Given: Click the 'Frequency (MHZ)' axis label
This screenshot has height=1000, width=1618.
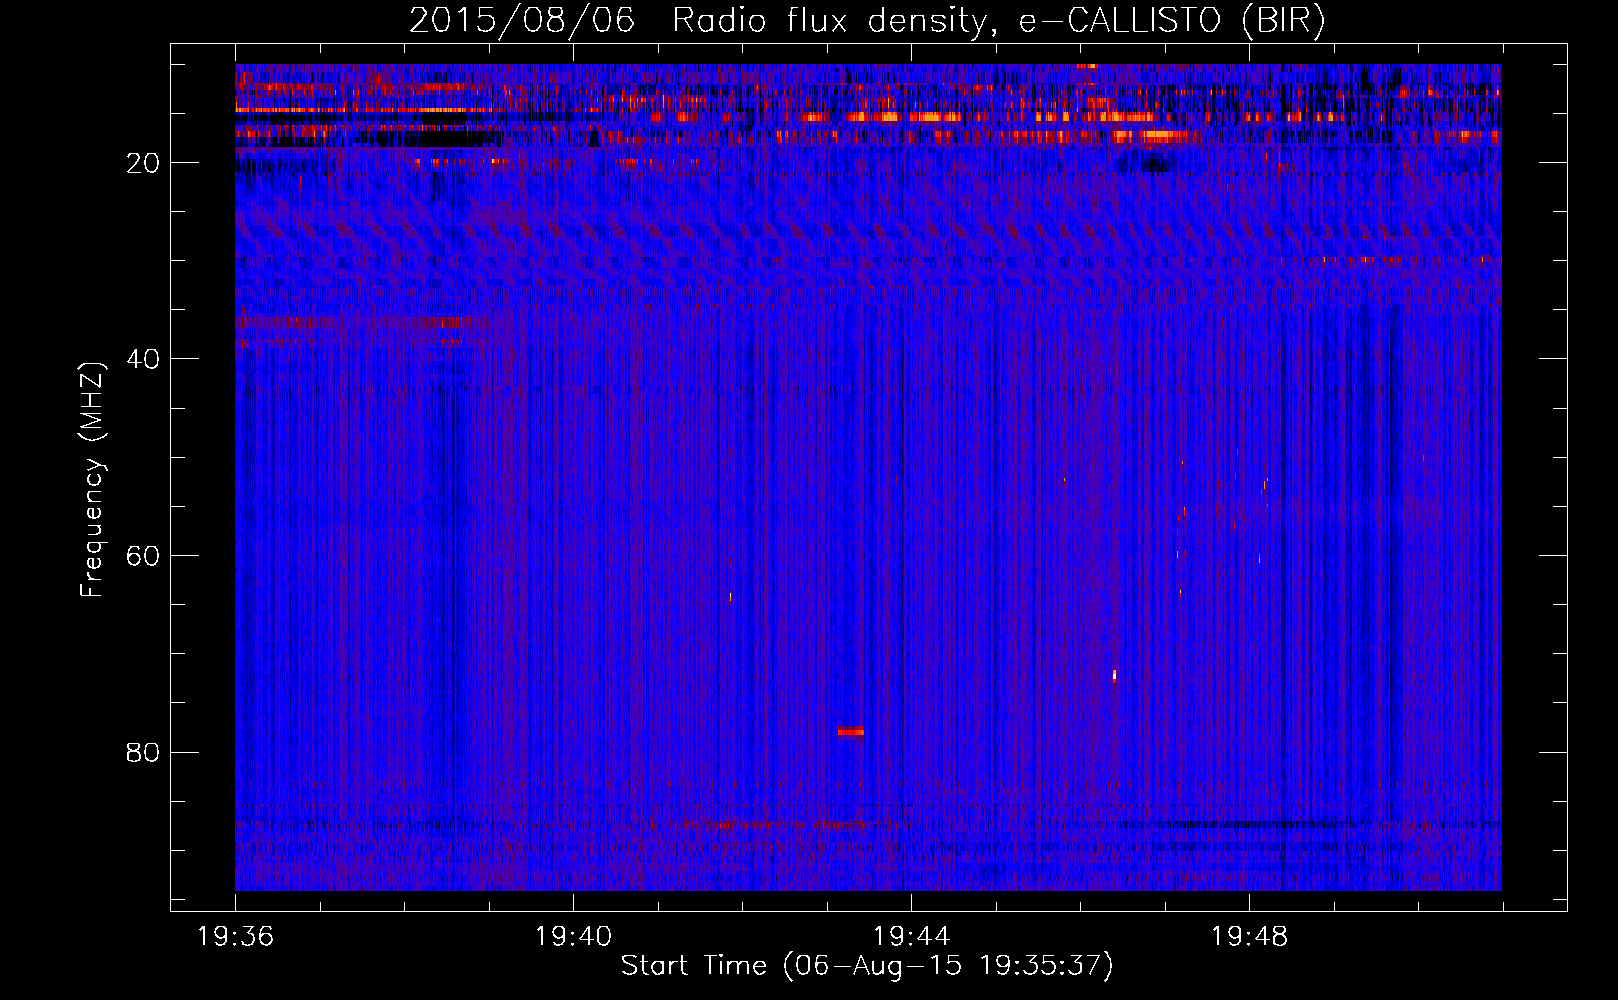Looking at the screenshot, I should tap(92, 480).
